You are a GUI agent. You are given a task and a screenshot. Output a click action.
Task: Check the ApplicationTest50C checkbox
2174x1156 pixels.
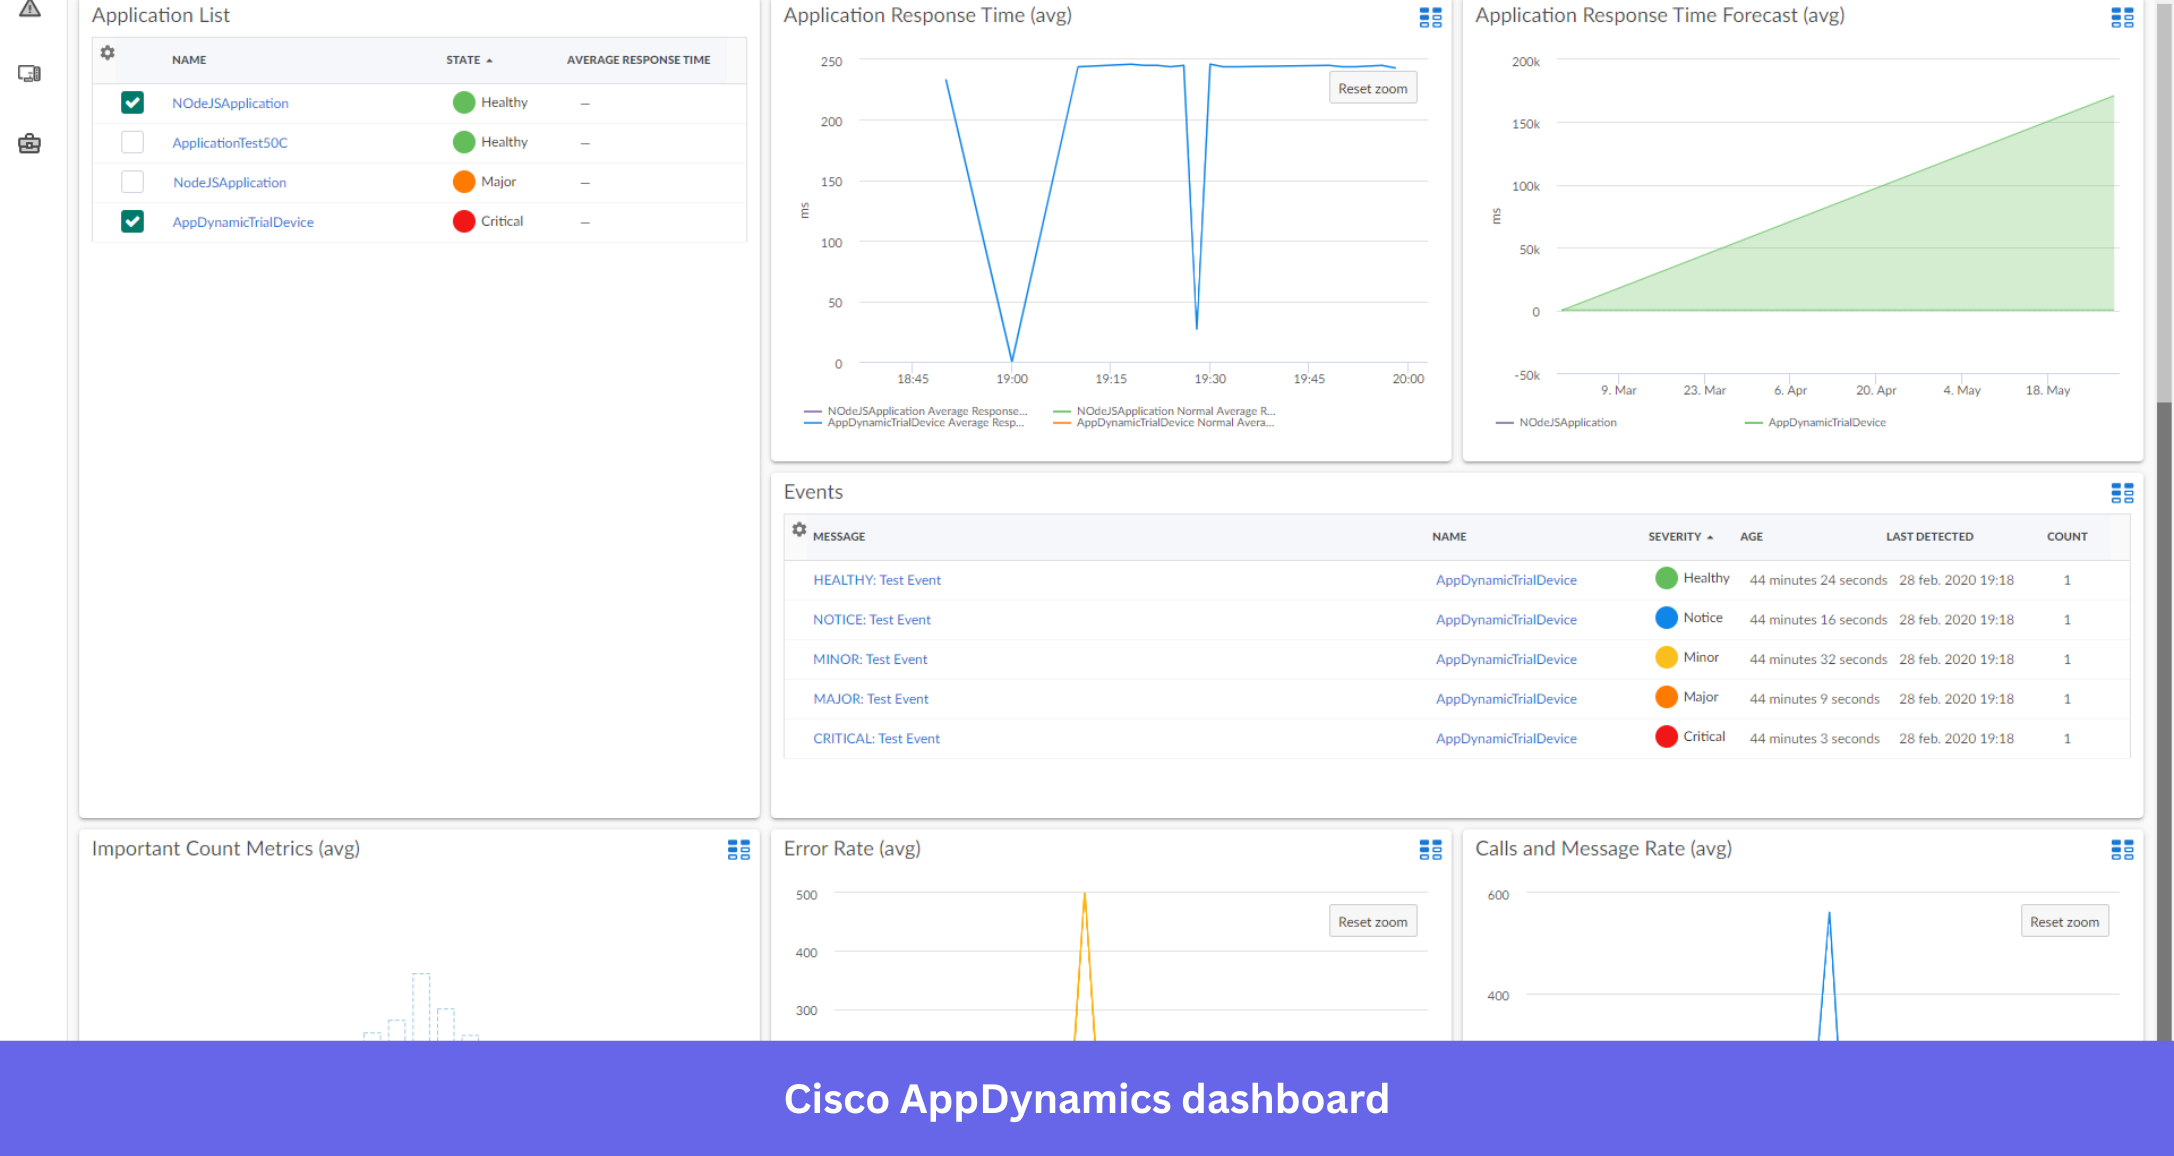click(132, 142)
